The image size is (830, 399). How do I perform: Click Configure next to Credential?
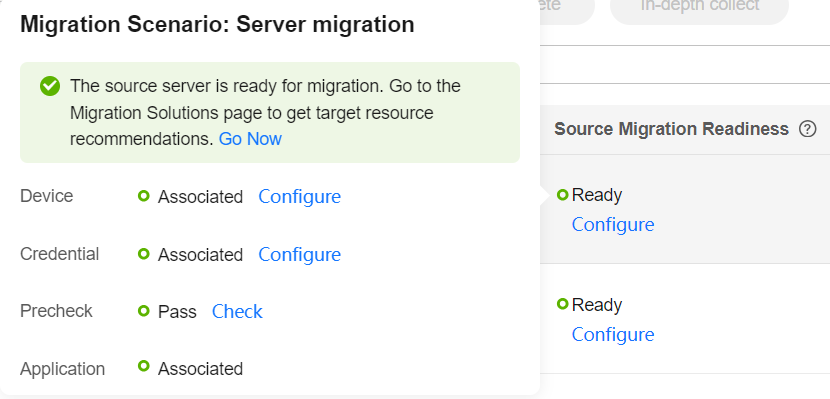tap(300, 255)
